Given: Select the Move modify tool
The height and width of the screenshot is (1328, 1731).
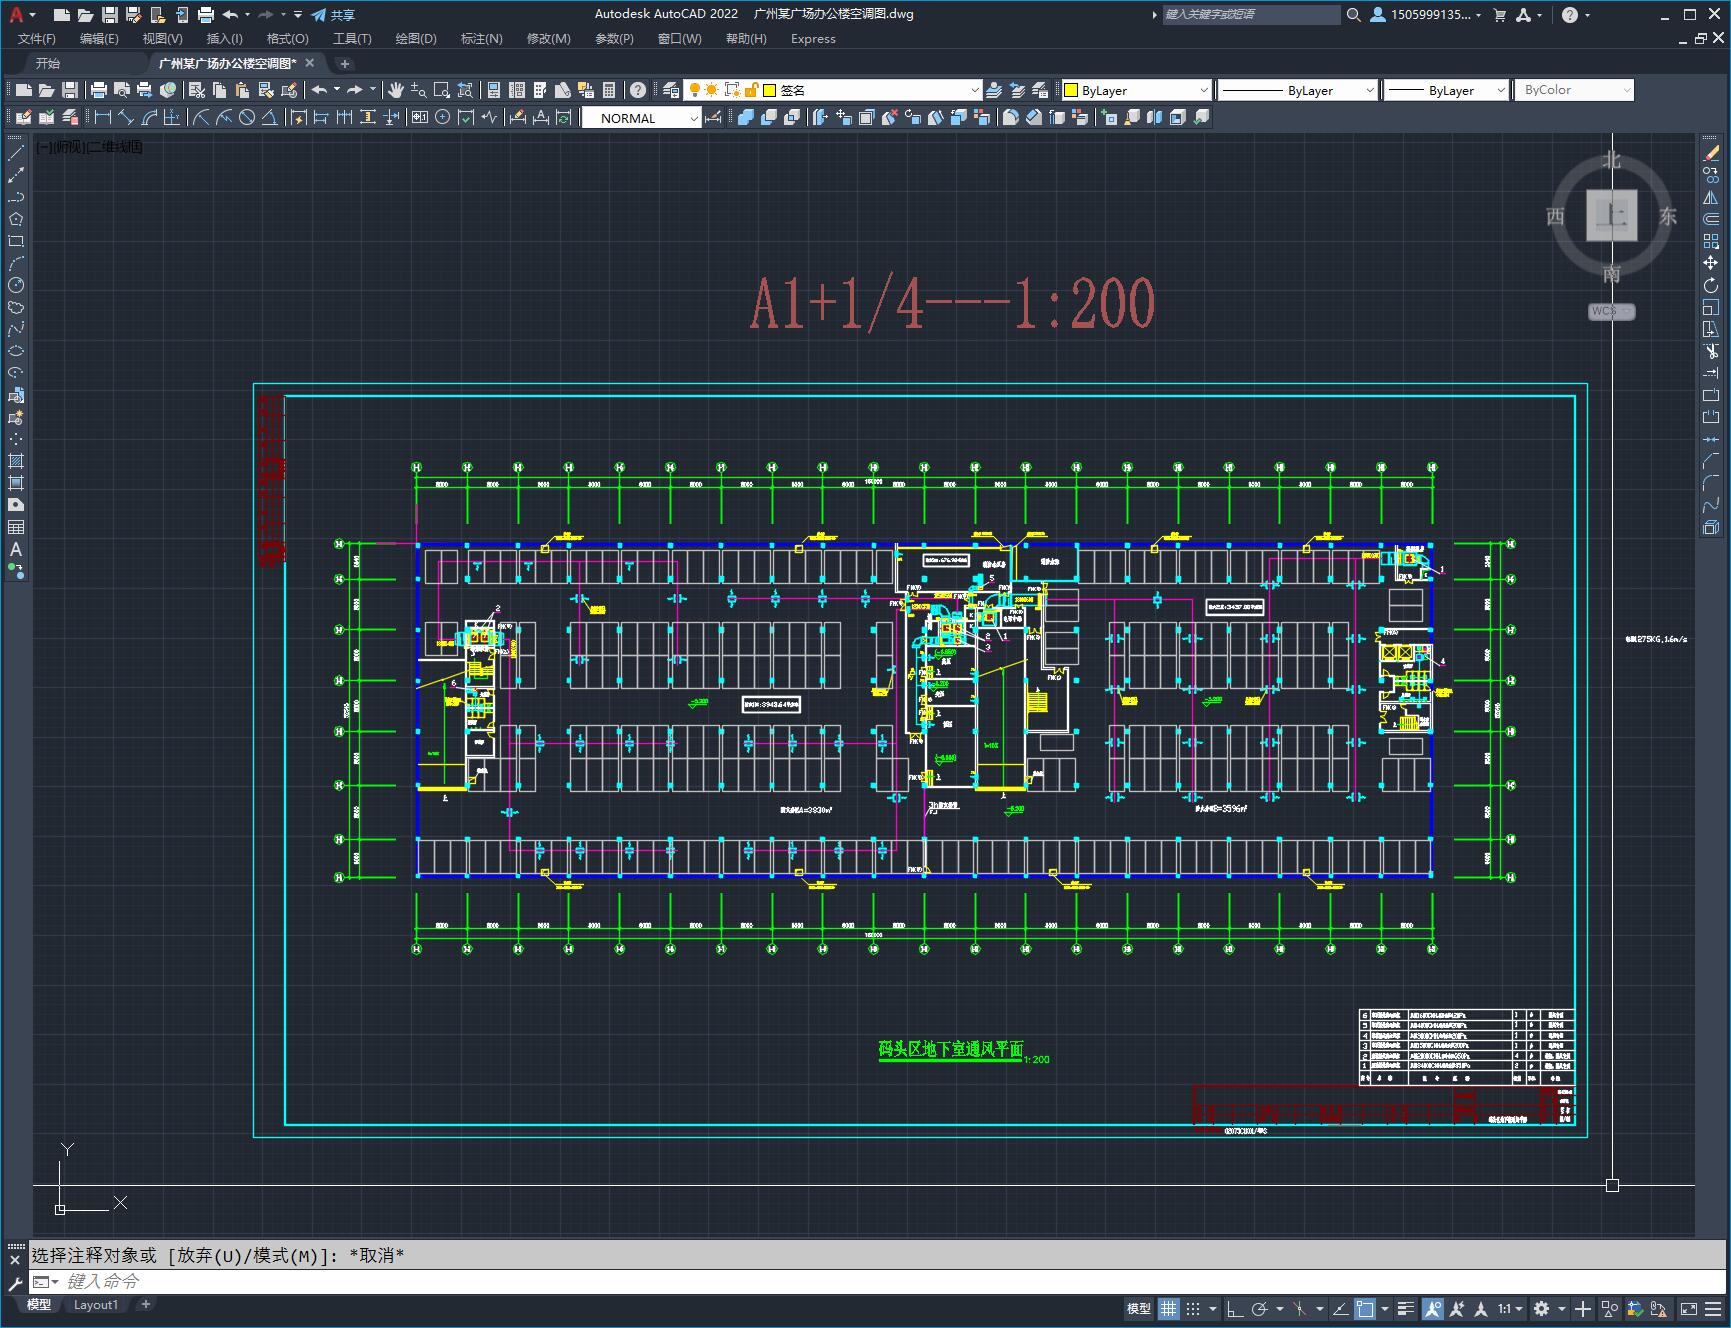Looking at the screenshot, I should (x=1711, y=263).
